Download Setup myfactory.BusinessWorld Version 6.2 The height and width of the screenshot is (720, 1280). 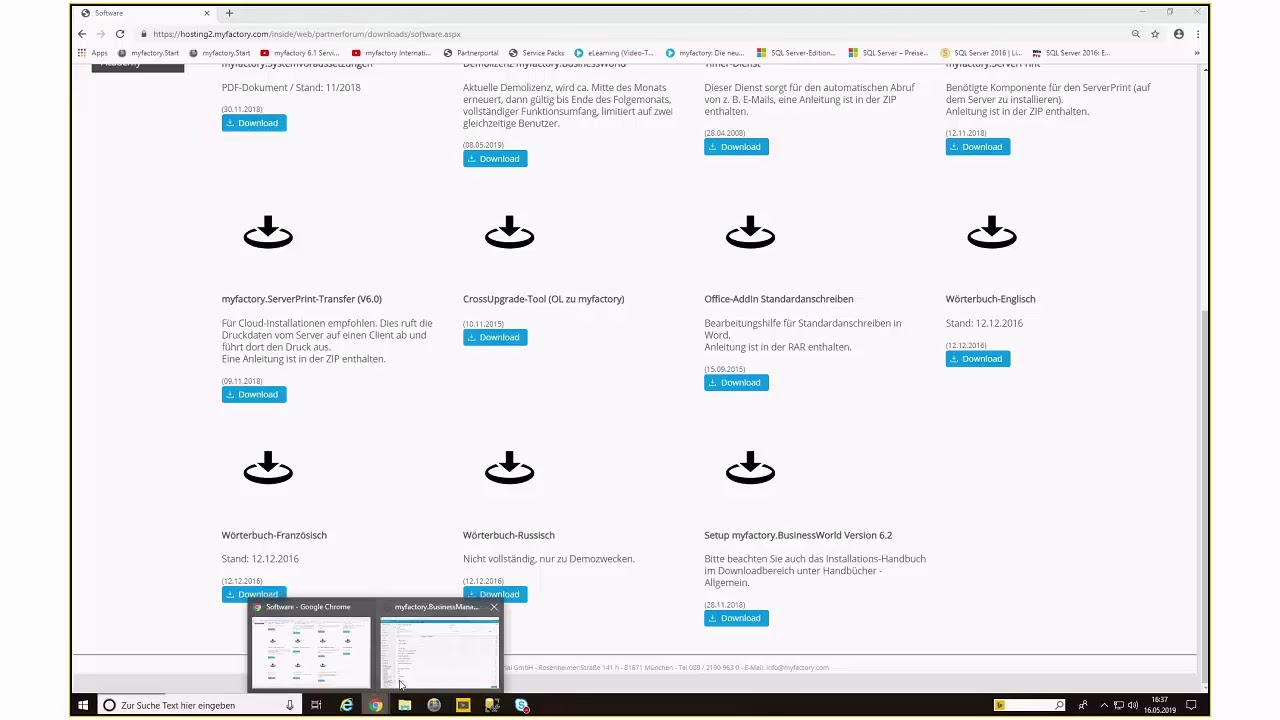click(736, 619)
